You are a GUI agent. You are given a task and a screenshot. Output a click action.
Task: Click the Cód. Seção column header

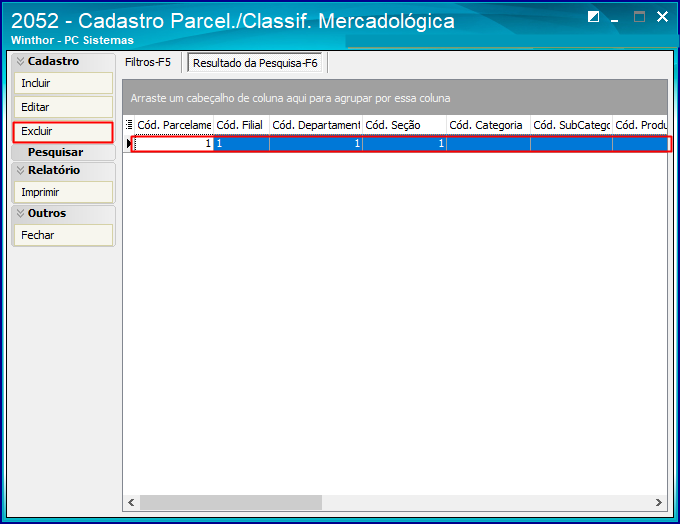click(x=404, y=125)
